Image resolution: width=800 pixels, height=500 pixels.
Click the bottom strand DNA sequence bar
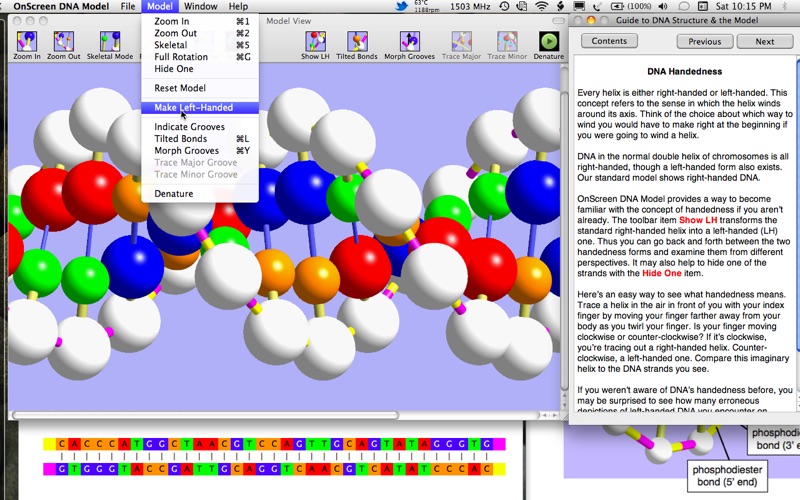(x=274, y=468)
